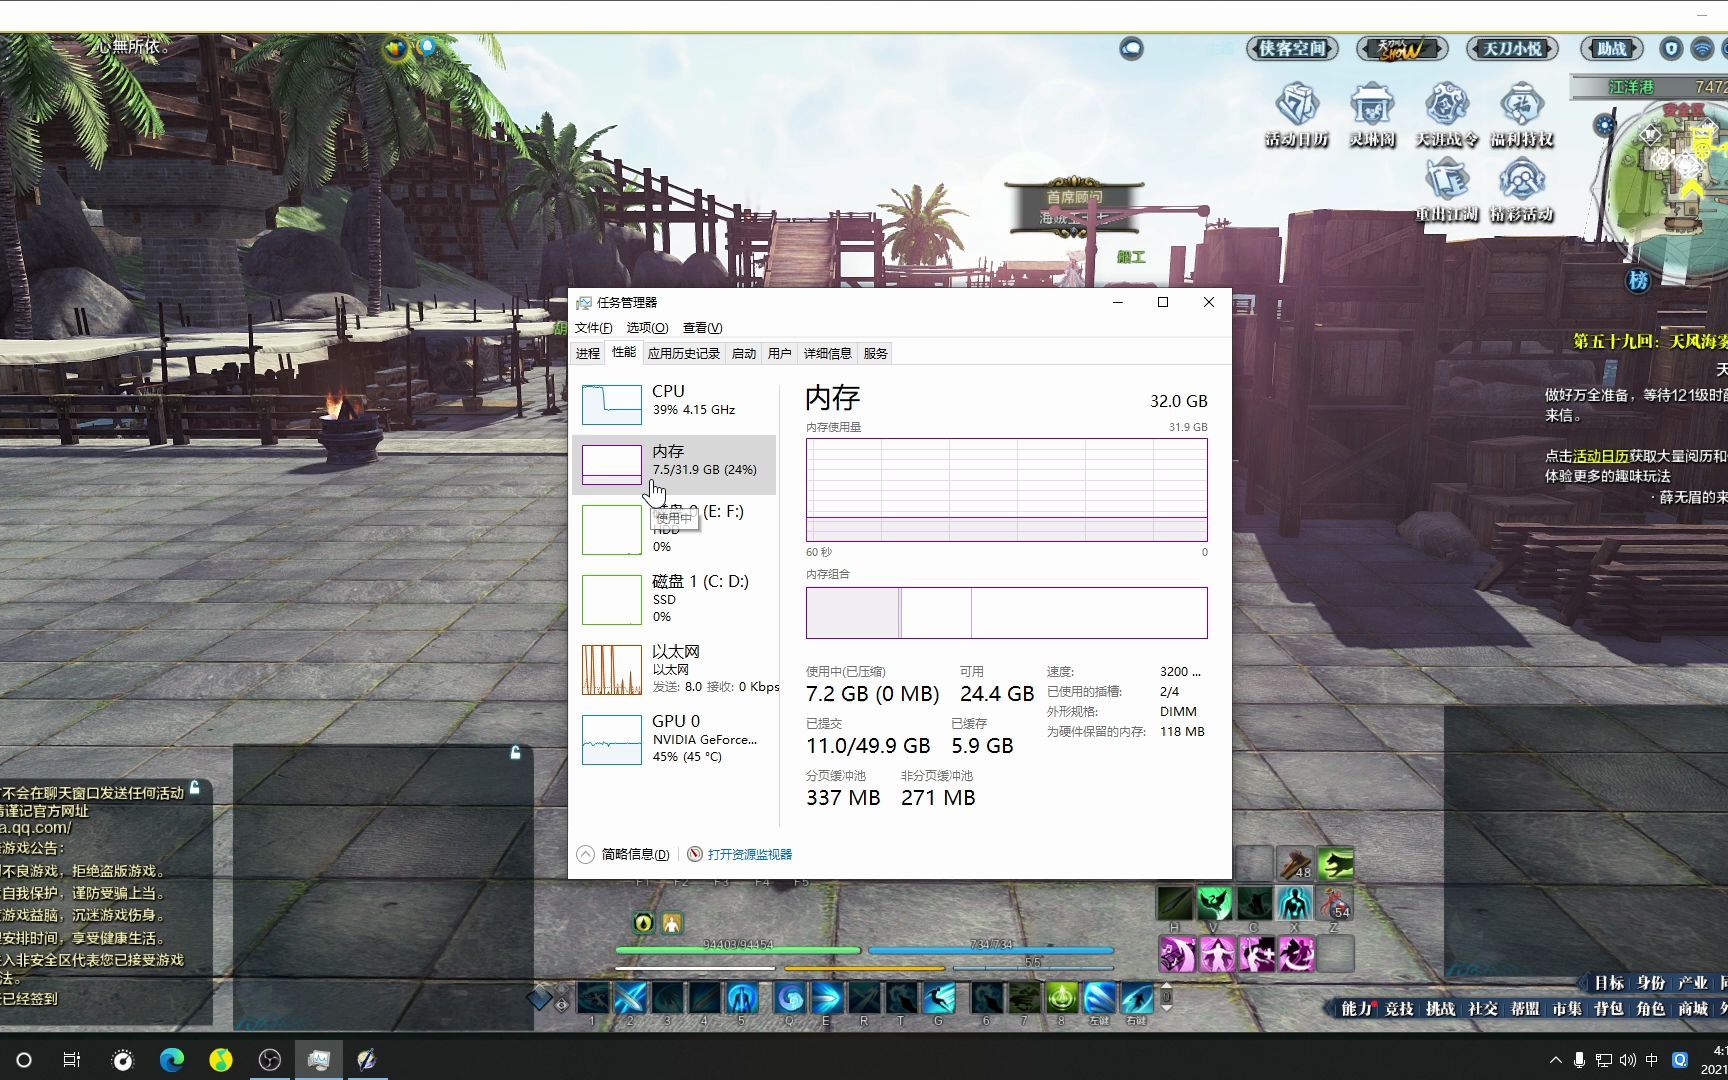Click the 内存组合 memory composition bar

1007,613
